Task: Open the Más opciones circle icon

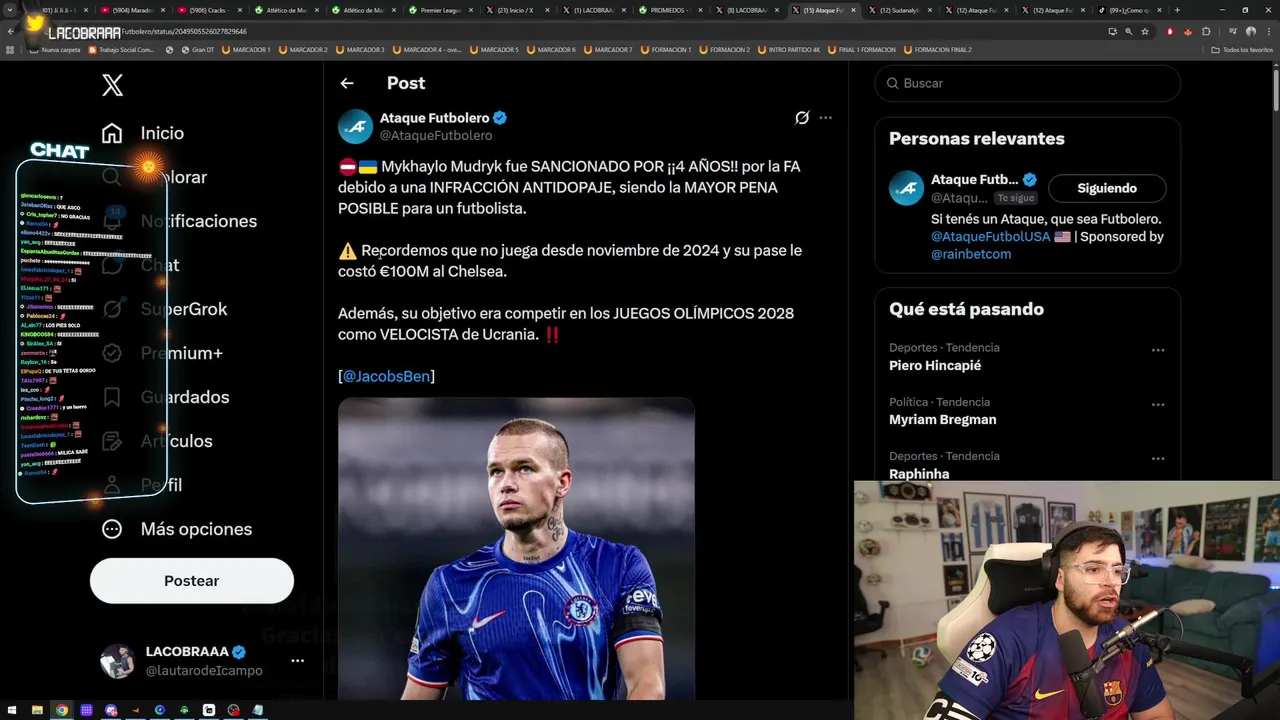Action: 112,529
